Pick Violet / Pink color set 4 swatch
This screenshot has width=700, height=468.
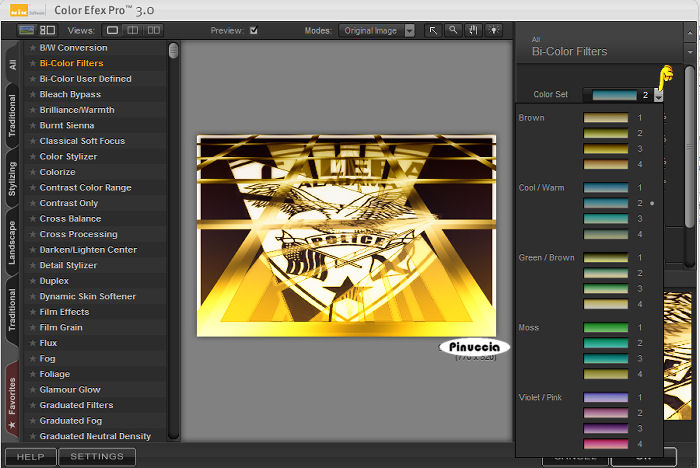coord(605,444)
